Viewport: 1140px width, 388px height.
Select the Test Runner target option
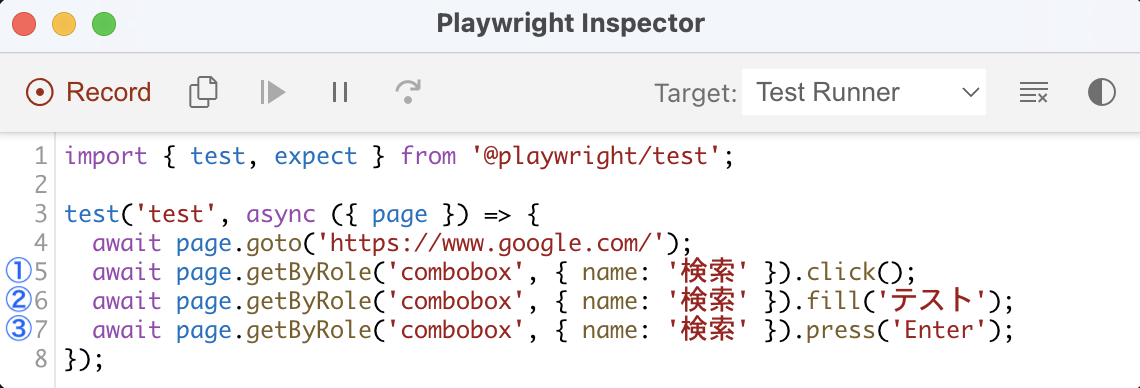(827, 92)
